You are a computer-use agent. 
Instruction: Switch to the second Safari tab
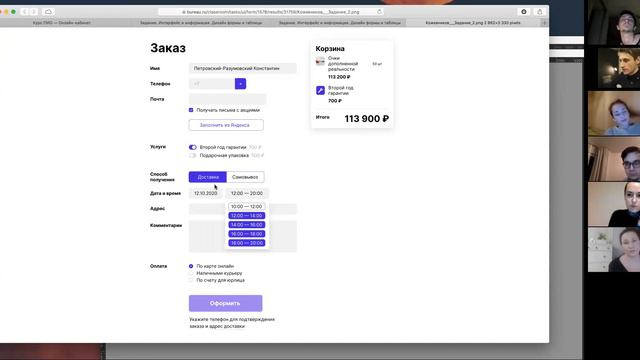pos(201,23)
